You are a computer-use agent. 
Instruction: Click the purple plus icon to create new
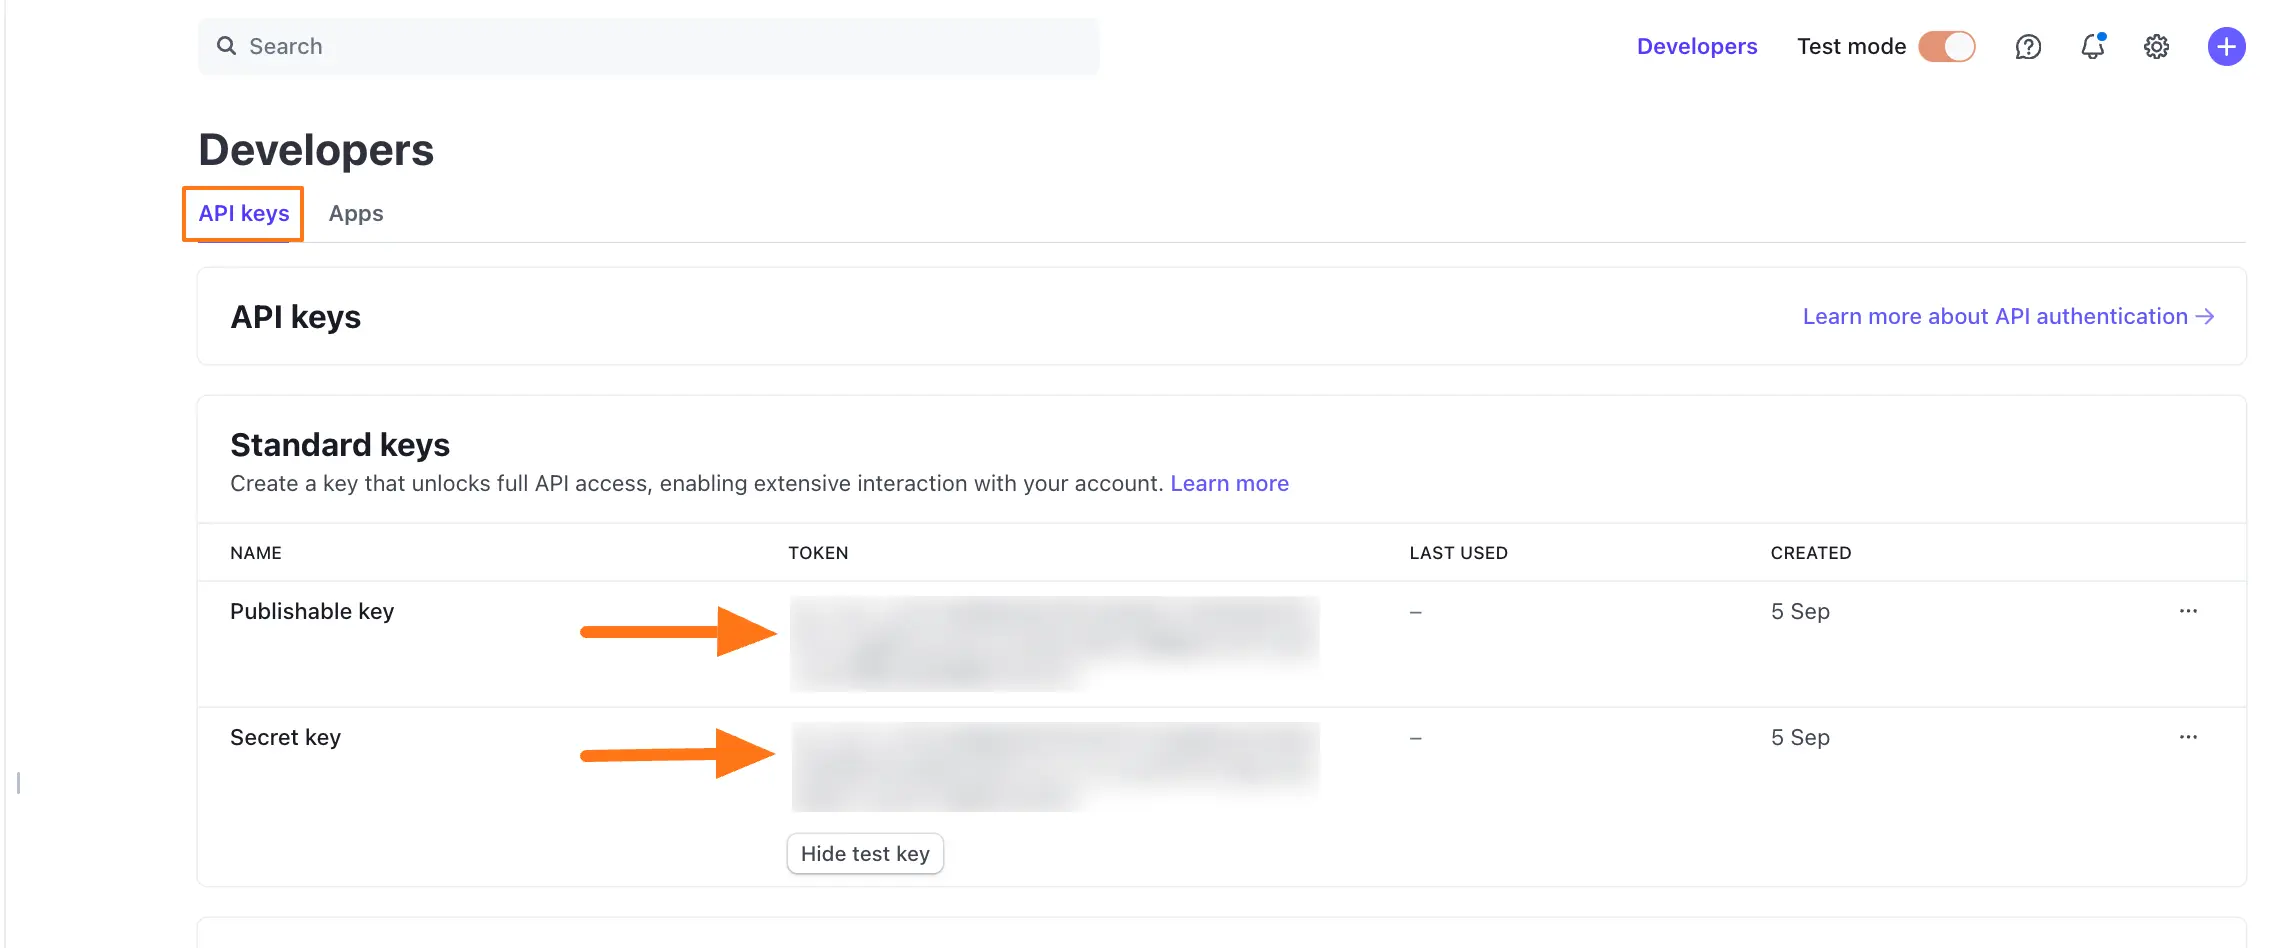point(2227,46)
